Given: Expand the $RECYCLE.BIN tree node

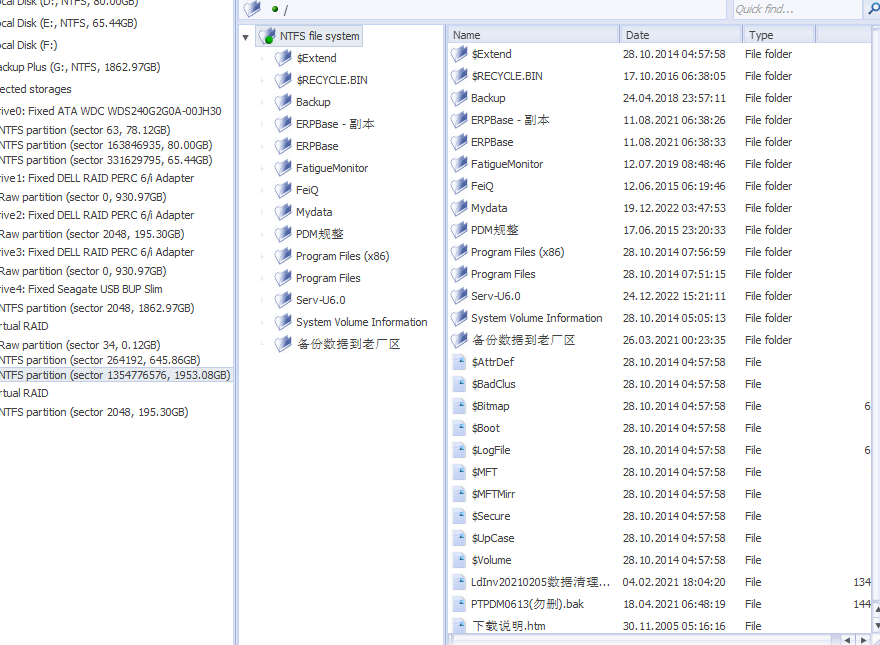Looking at the screenshot, I should (262, 80).
